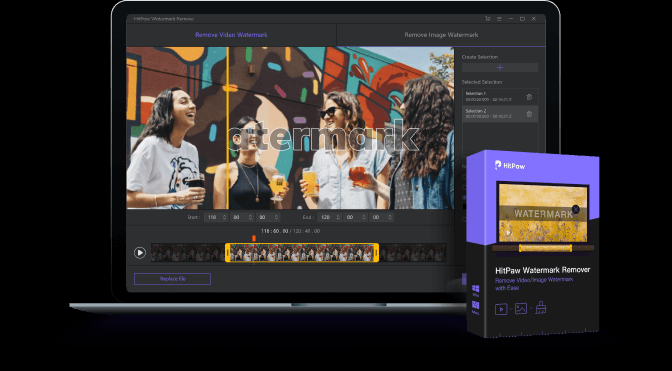Screen dimensions: 672x371
Task: Adjust the Start time first field stepper arrows
Action: [224, 218]
